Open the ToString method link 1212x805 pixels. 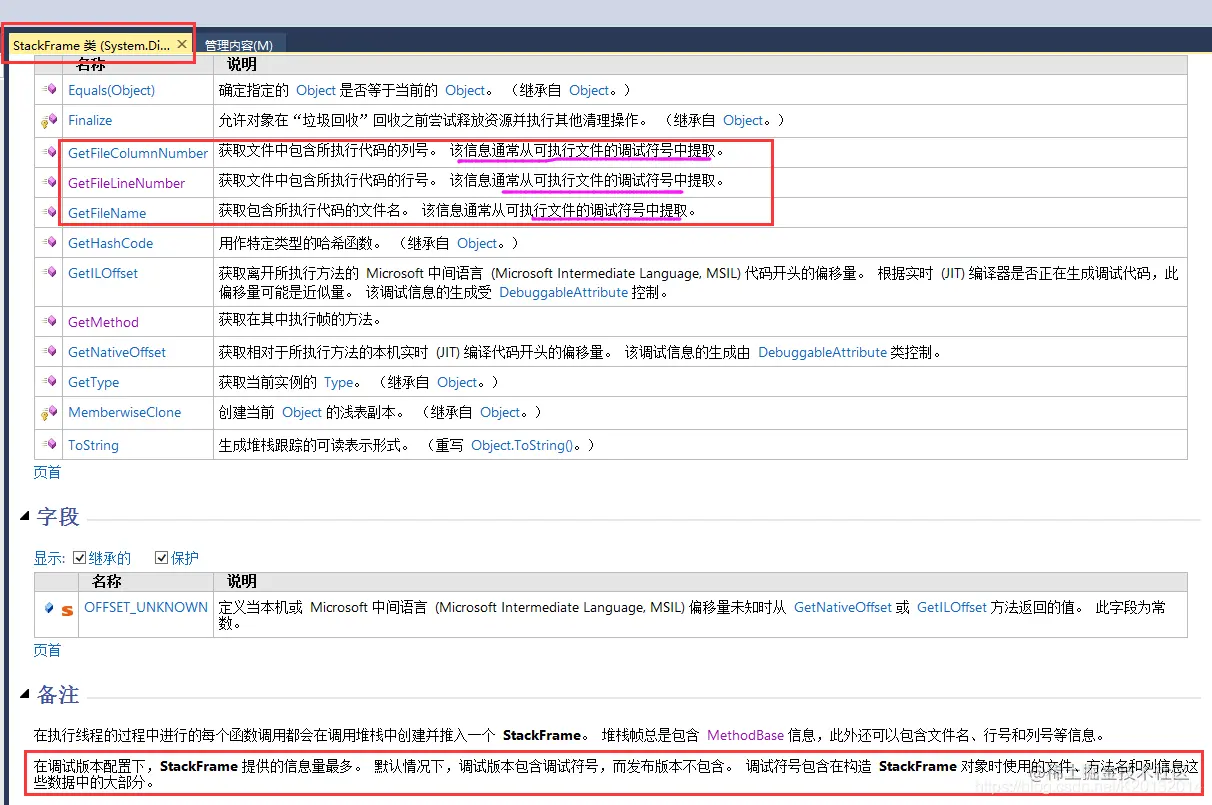(93, 445)
